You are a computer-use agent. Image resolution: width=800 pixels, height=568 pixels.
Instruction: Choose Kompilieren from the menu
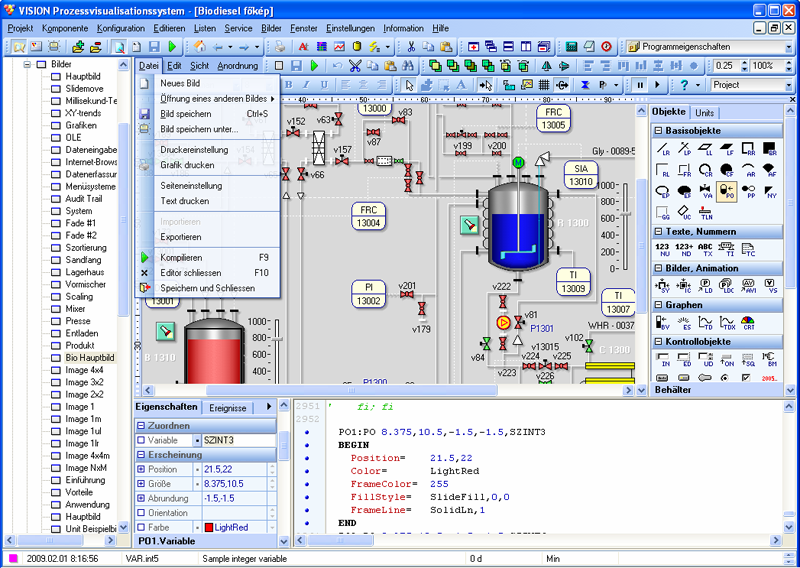pos(181,257)
